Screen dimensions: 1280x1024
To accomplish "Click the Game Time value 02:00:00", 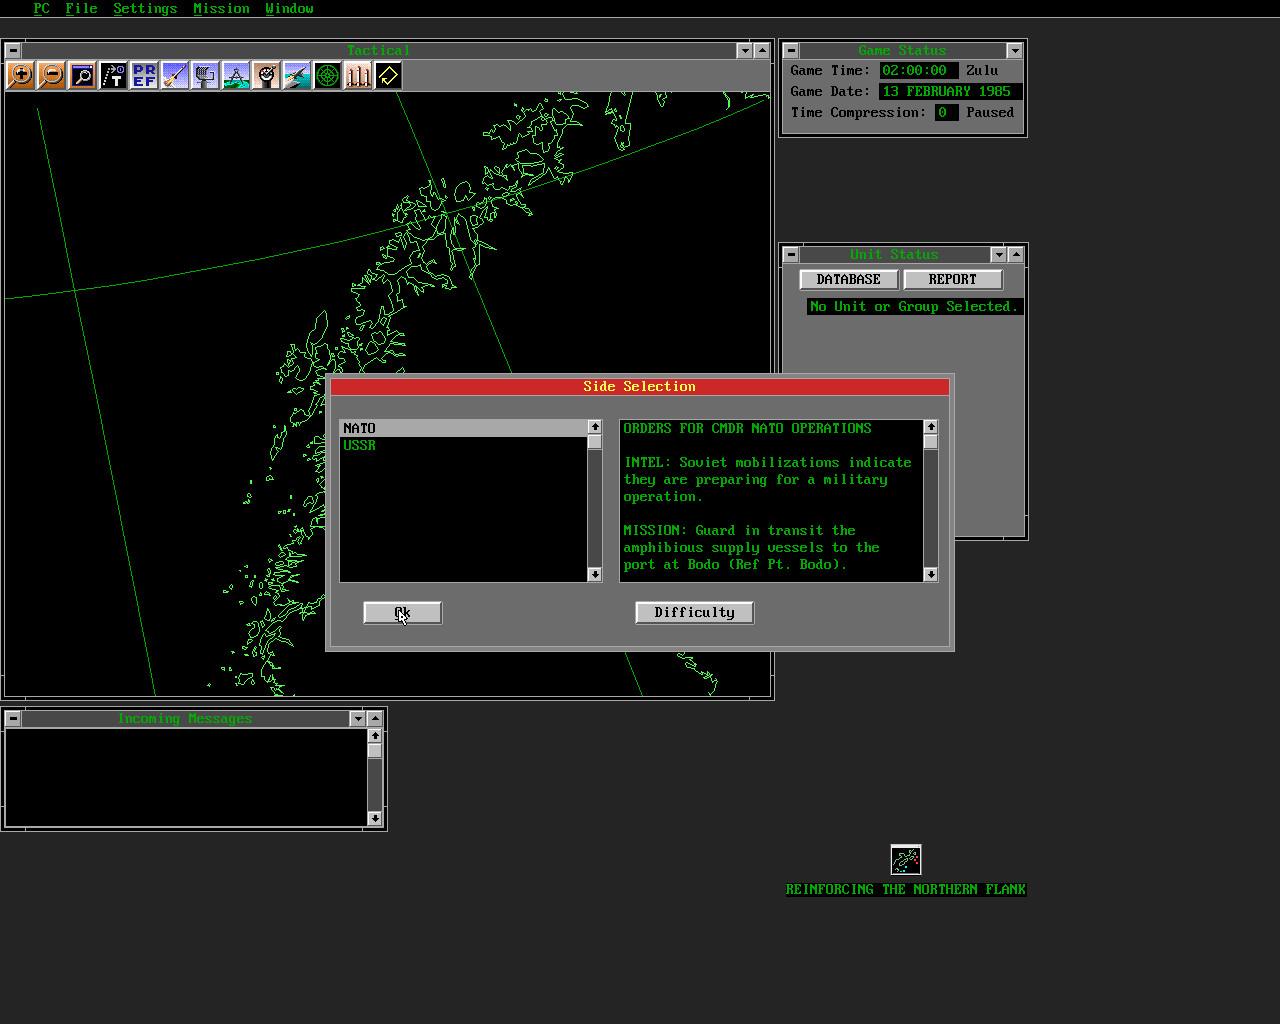I will click(x=919, y=70).
